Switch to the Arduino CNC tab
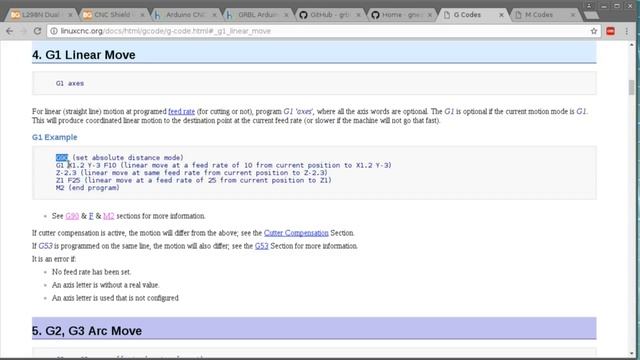 click(184, 15)
